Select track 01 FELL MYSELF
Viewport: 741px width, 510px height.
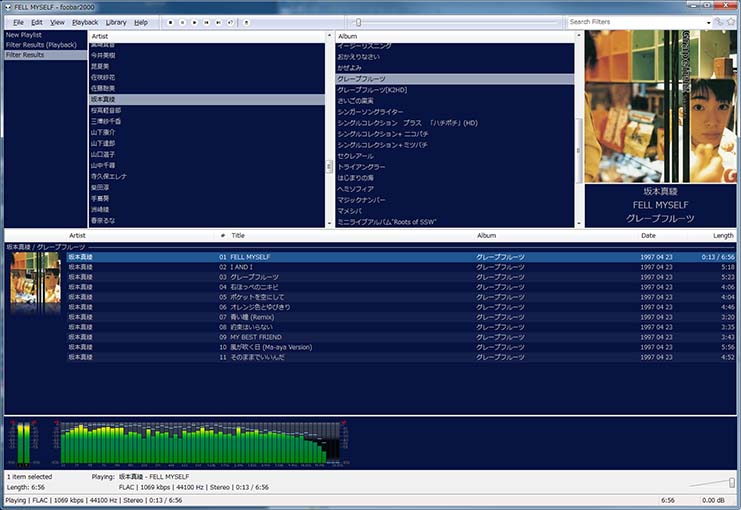401,257
